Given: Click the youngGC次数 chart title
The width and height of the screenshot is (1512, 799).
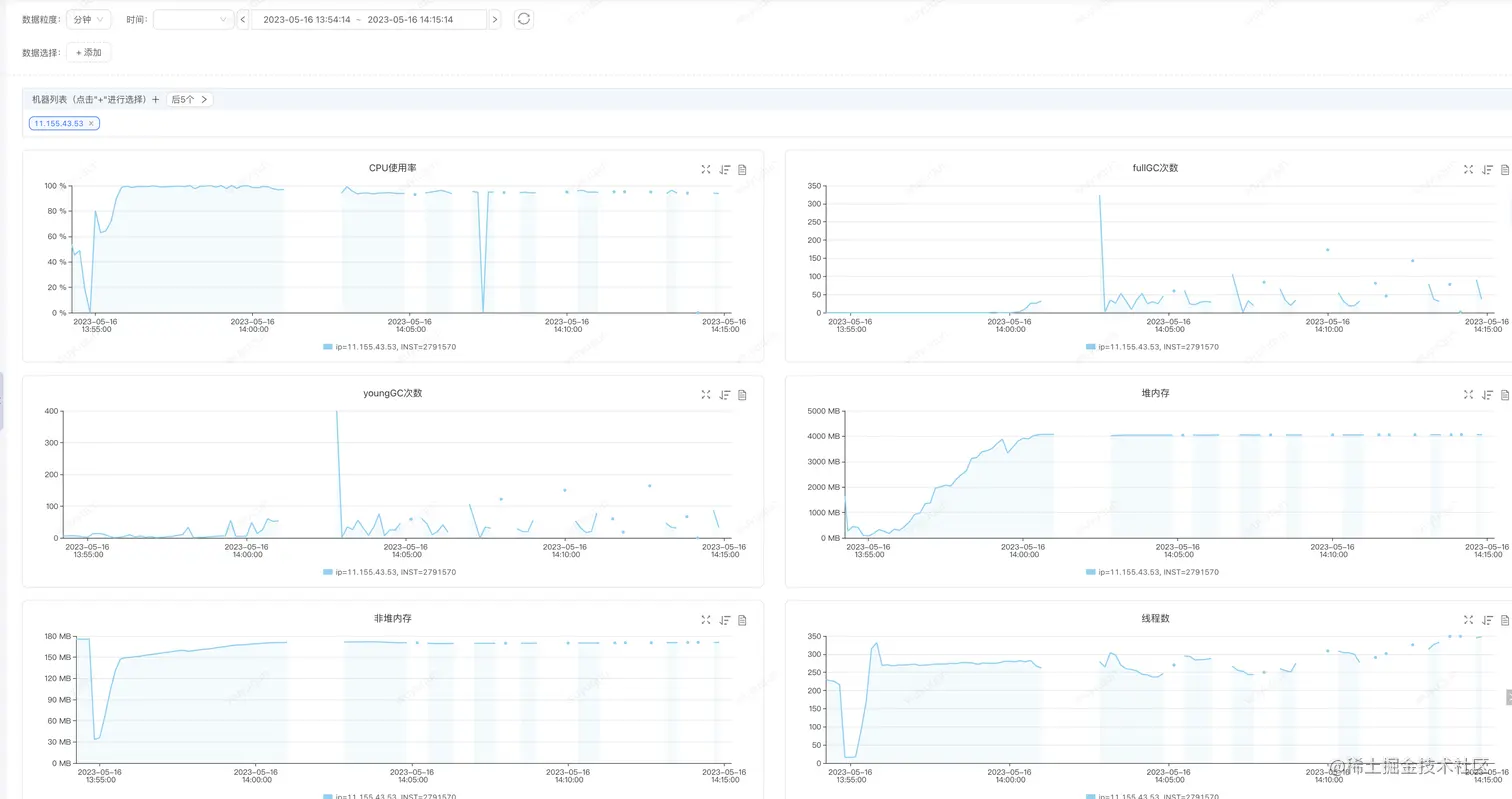Looking at the screenshot, I should pyautogui.click(x=392, y=393).
